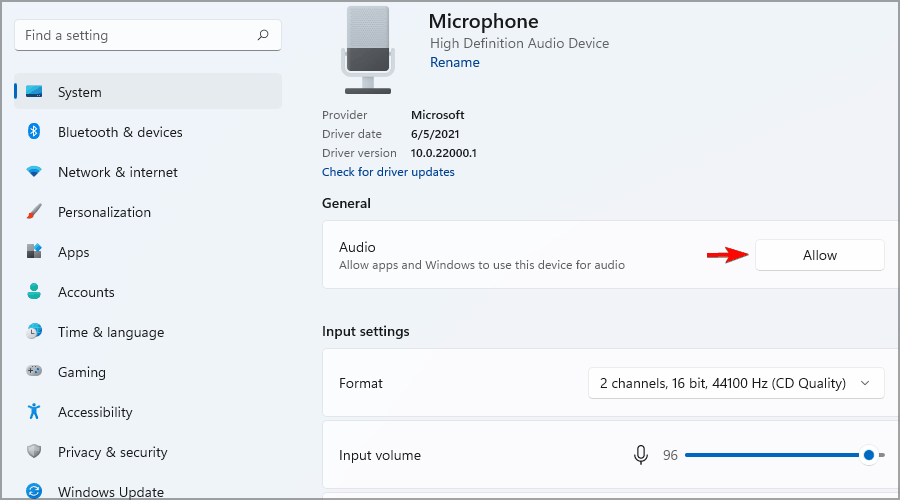Click the Accessibility figure icon
Viewport: 900px width, 500px height.
(x=34, y=411)
